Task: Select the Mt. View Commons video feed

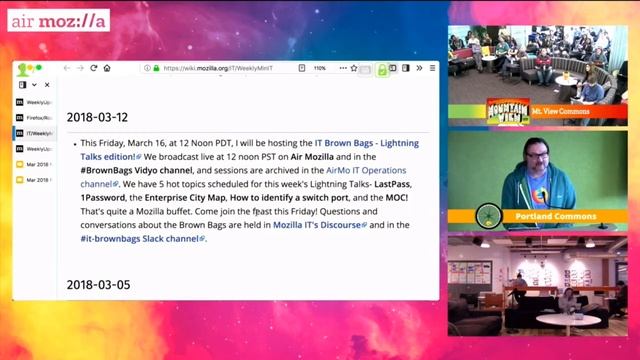Action: 538,76
